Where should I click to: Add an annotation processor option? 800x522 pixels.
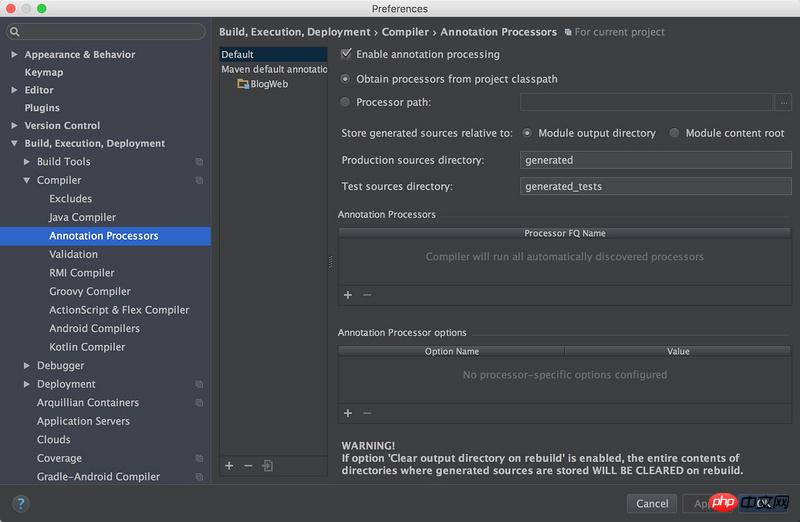348,413
